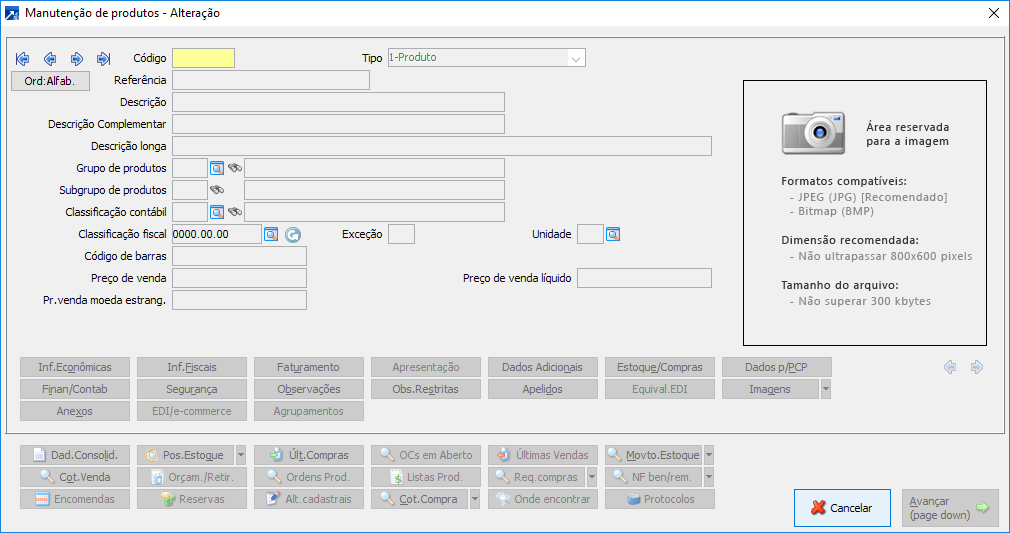Click right arrow beside Dados p/PCP
The image size is (1010, 533).
(x=977, y=367)
